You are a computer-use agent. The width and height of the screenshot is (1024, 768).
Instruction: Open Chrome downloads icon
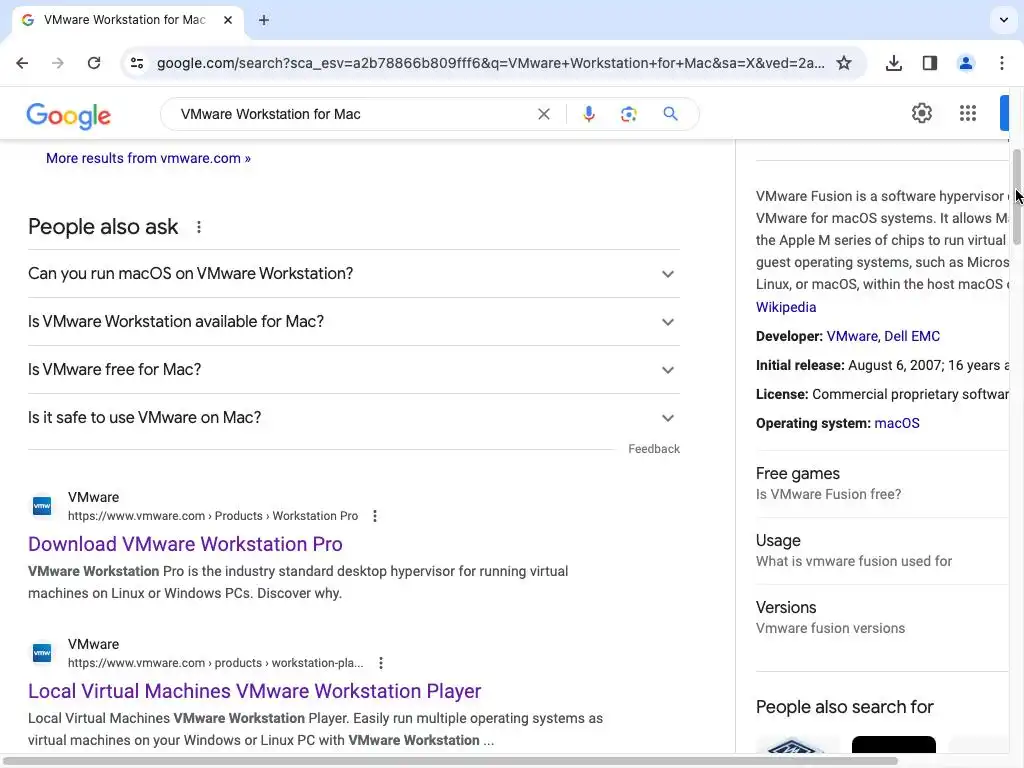(x=893, y=63)
